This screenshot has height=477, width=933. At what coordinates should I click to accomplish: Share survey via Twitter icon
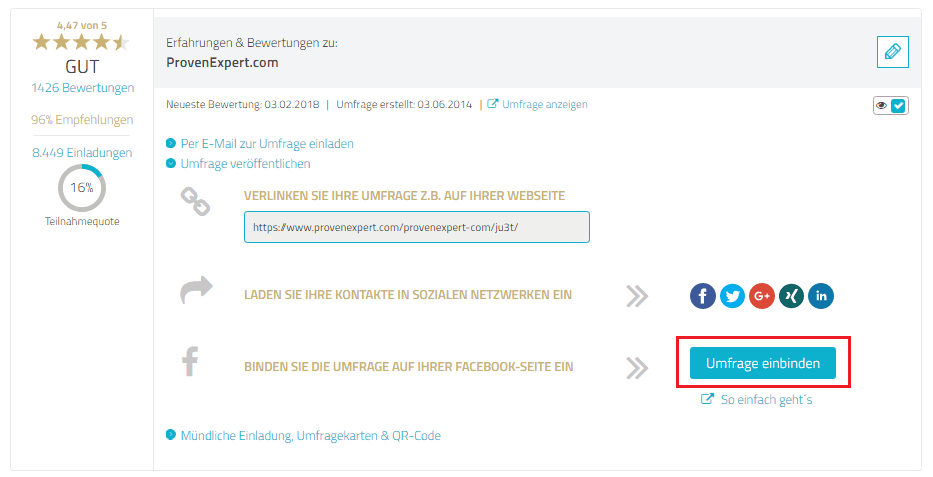[733, 295]
